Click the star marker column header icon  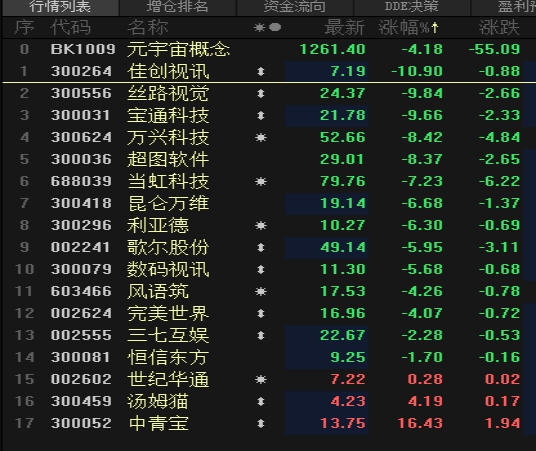click(x=259, y=27)
